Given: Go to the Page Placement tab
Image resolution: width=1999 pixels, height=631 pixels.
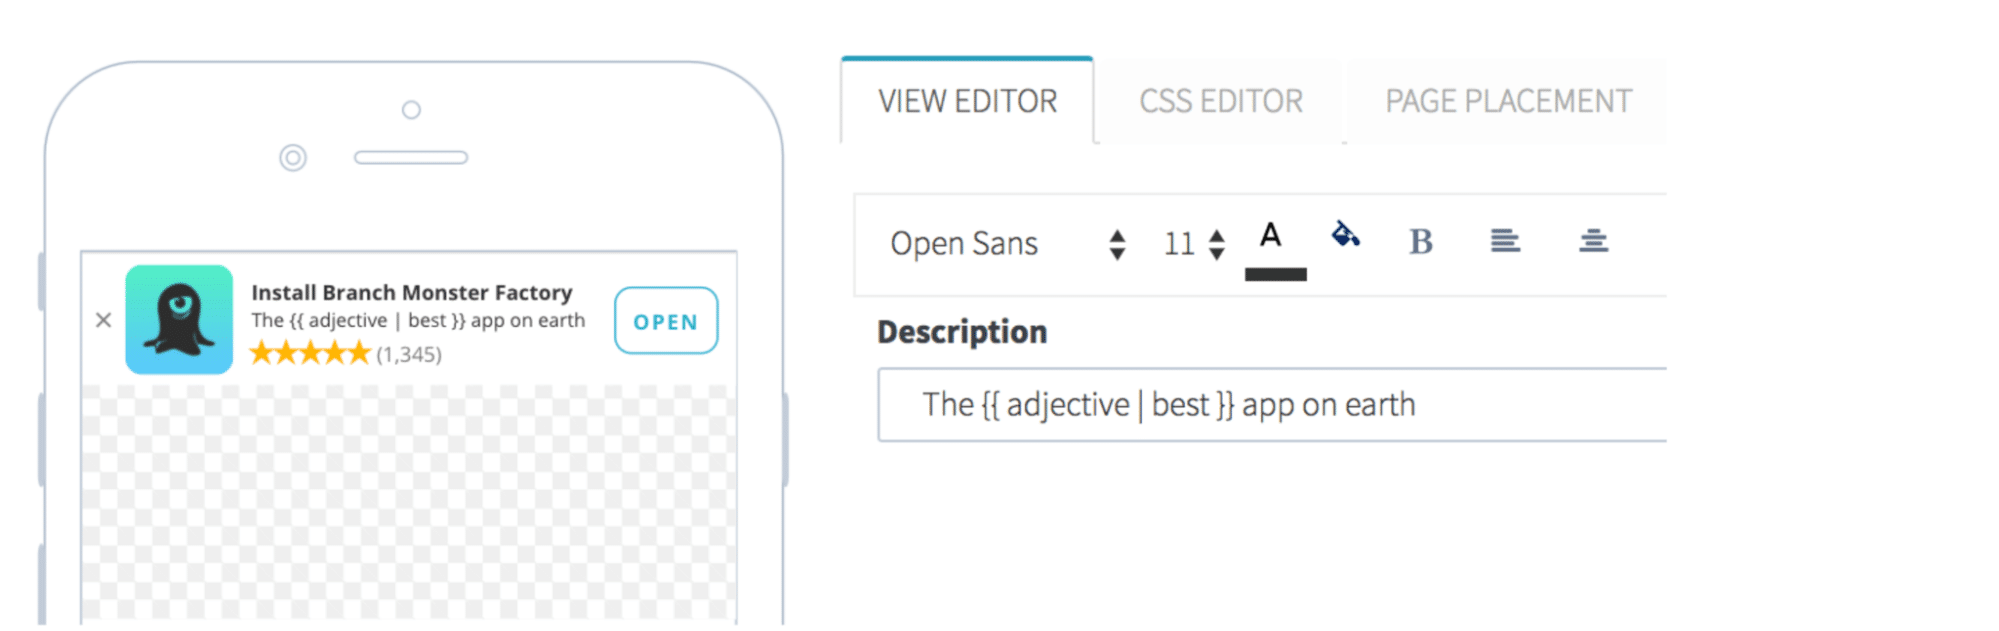Looking at the screenshot, I should click(x=1507, y=102).
